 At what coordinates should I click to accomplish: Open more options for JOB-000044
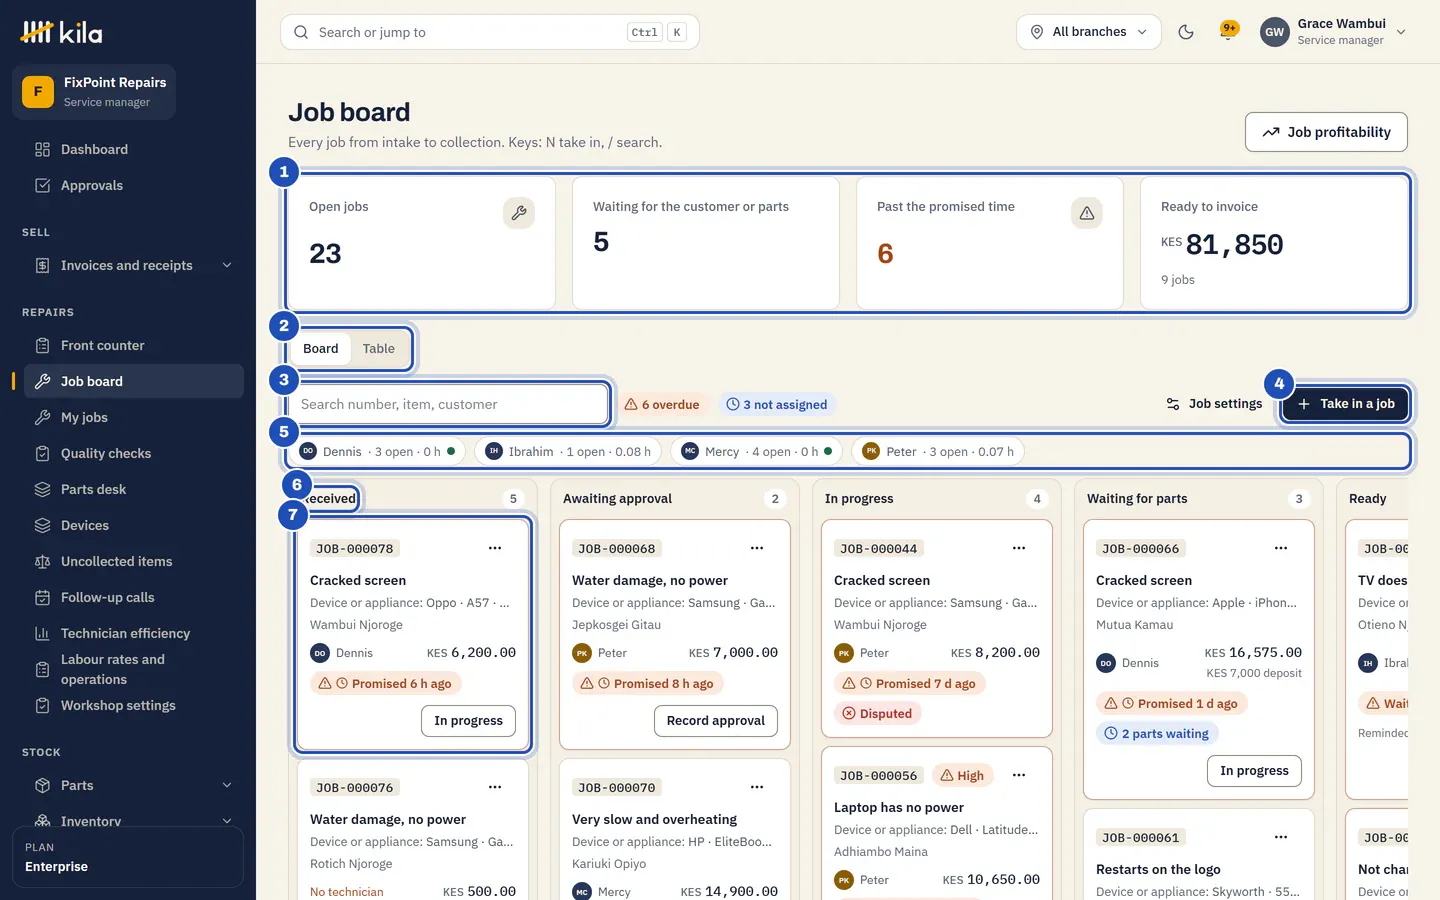point(1019,548)
